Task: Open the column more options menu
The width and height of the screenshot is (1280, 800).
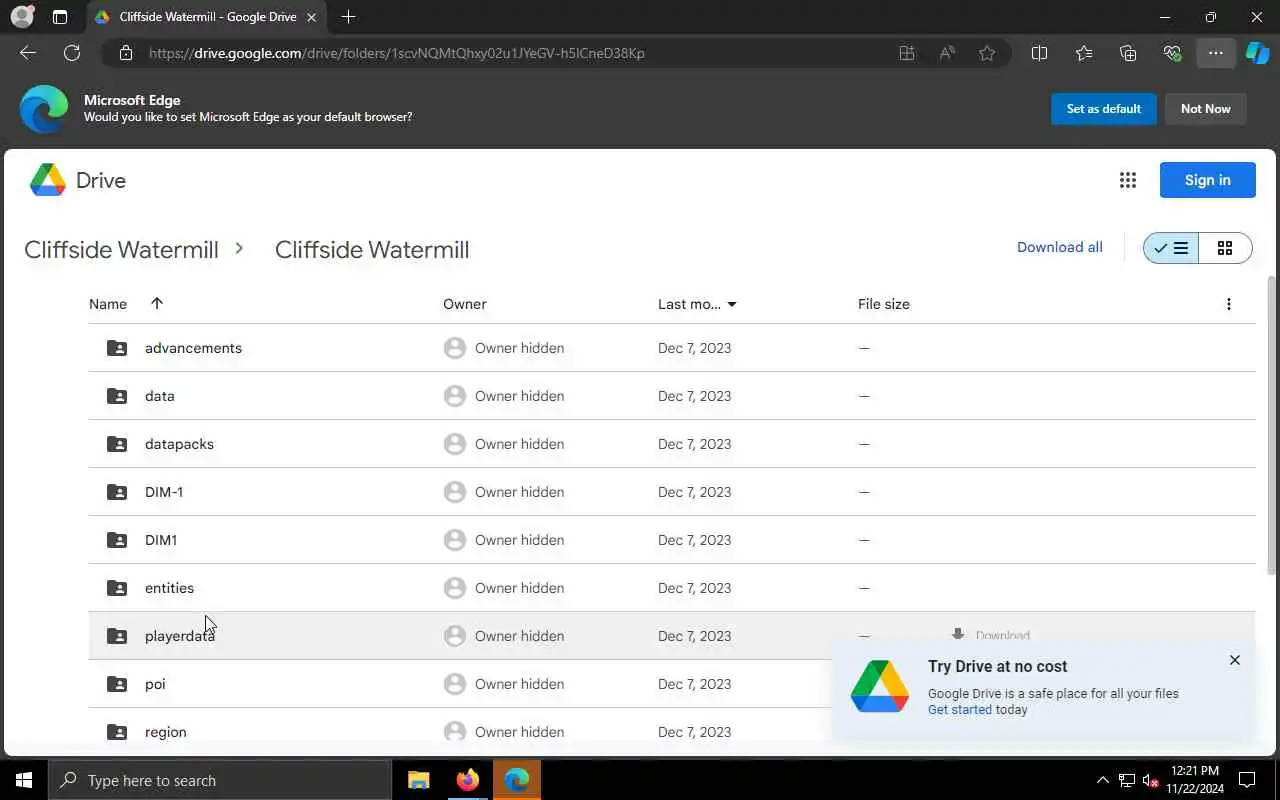Action: coord(1229,304)
